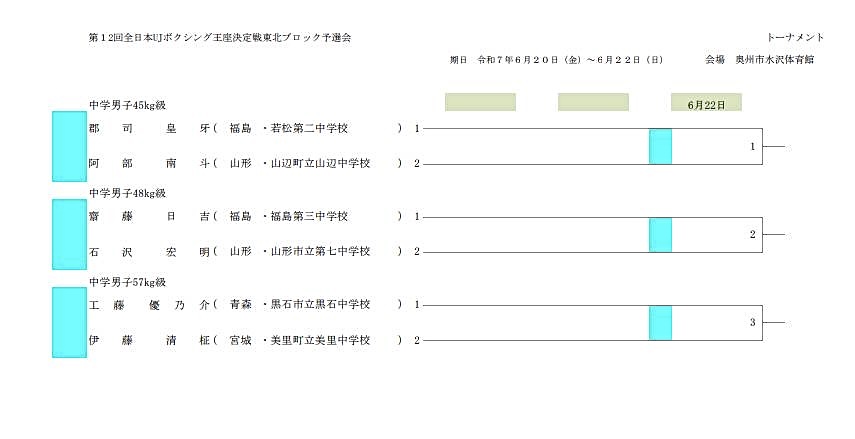855x439 pixels.
Task: Click the school name 黒石市立黒石中学校
Action: pos(320,304)
